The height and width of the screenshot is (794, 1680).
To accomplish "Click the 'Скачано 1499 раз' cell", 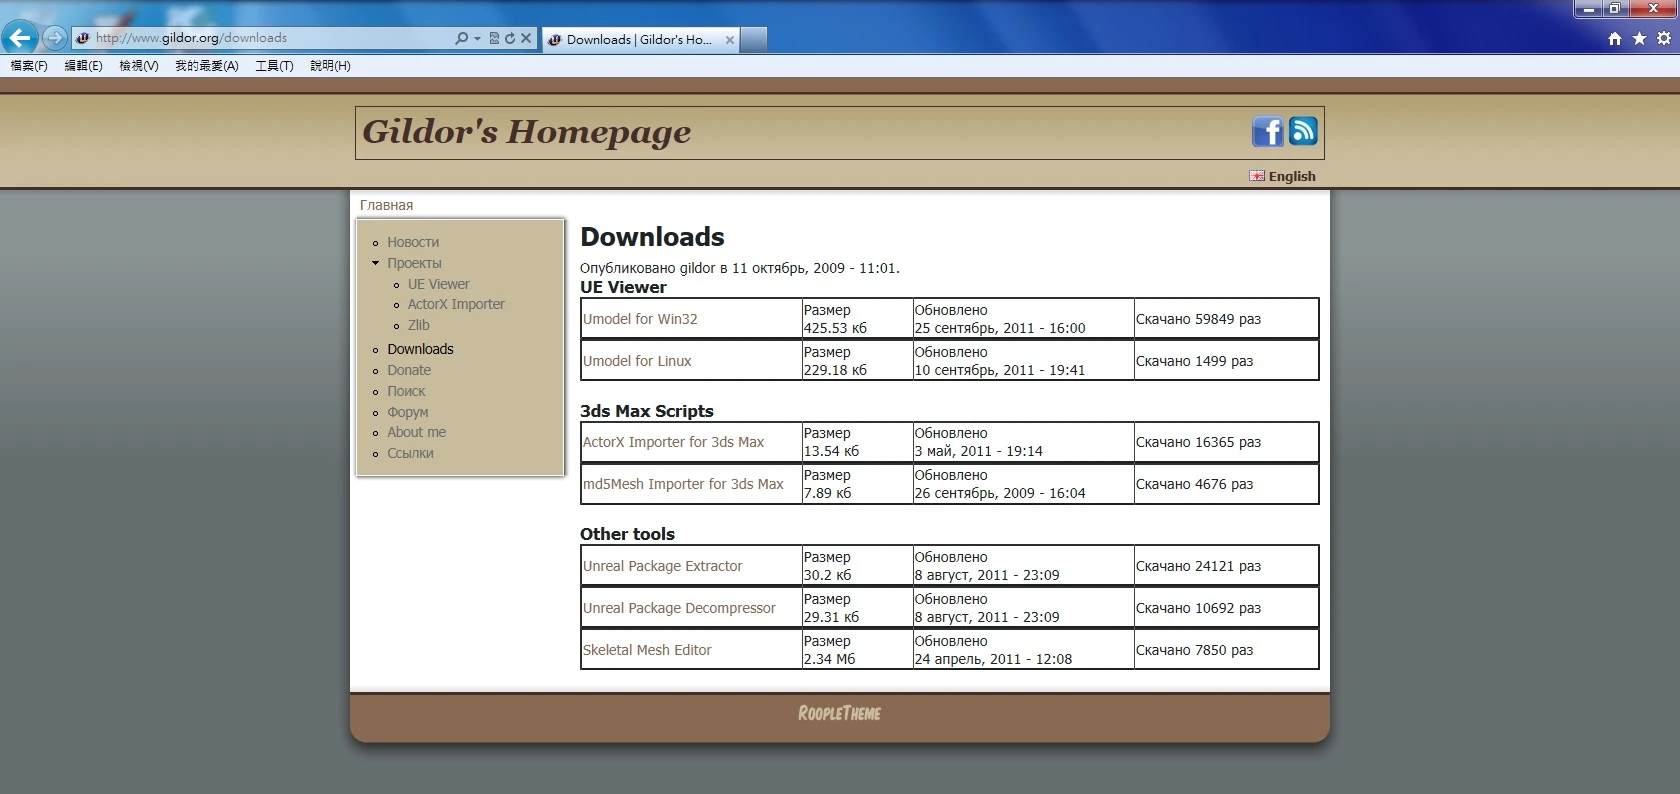I will pos(1226,361).
